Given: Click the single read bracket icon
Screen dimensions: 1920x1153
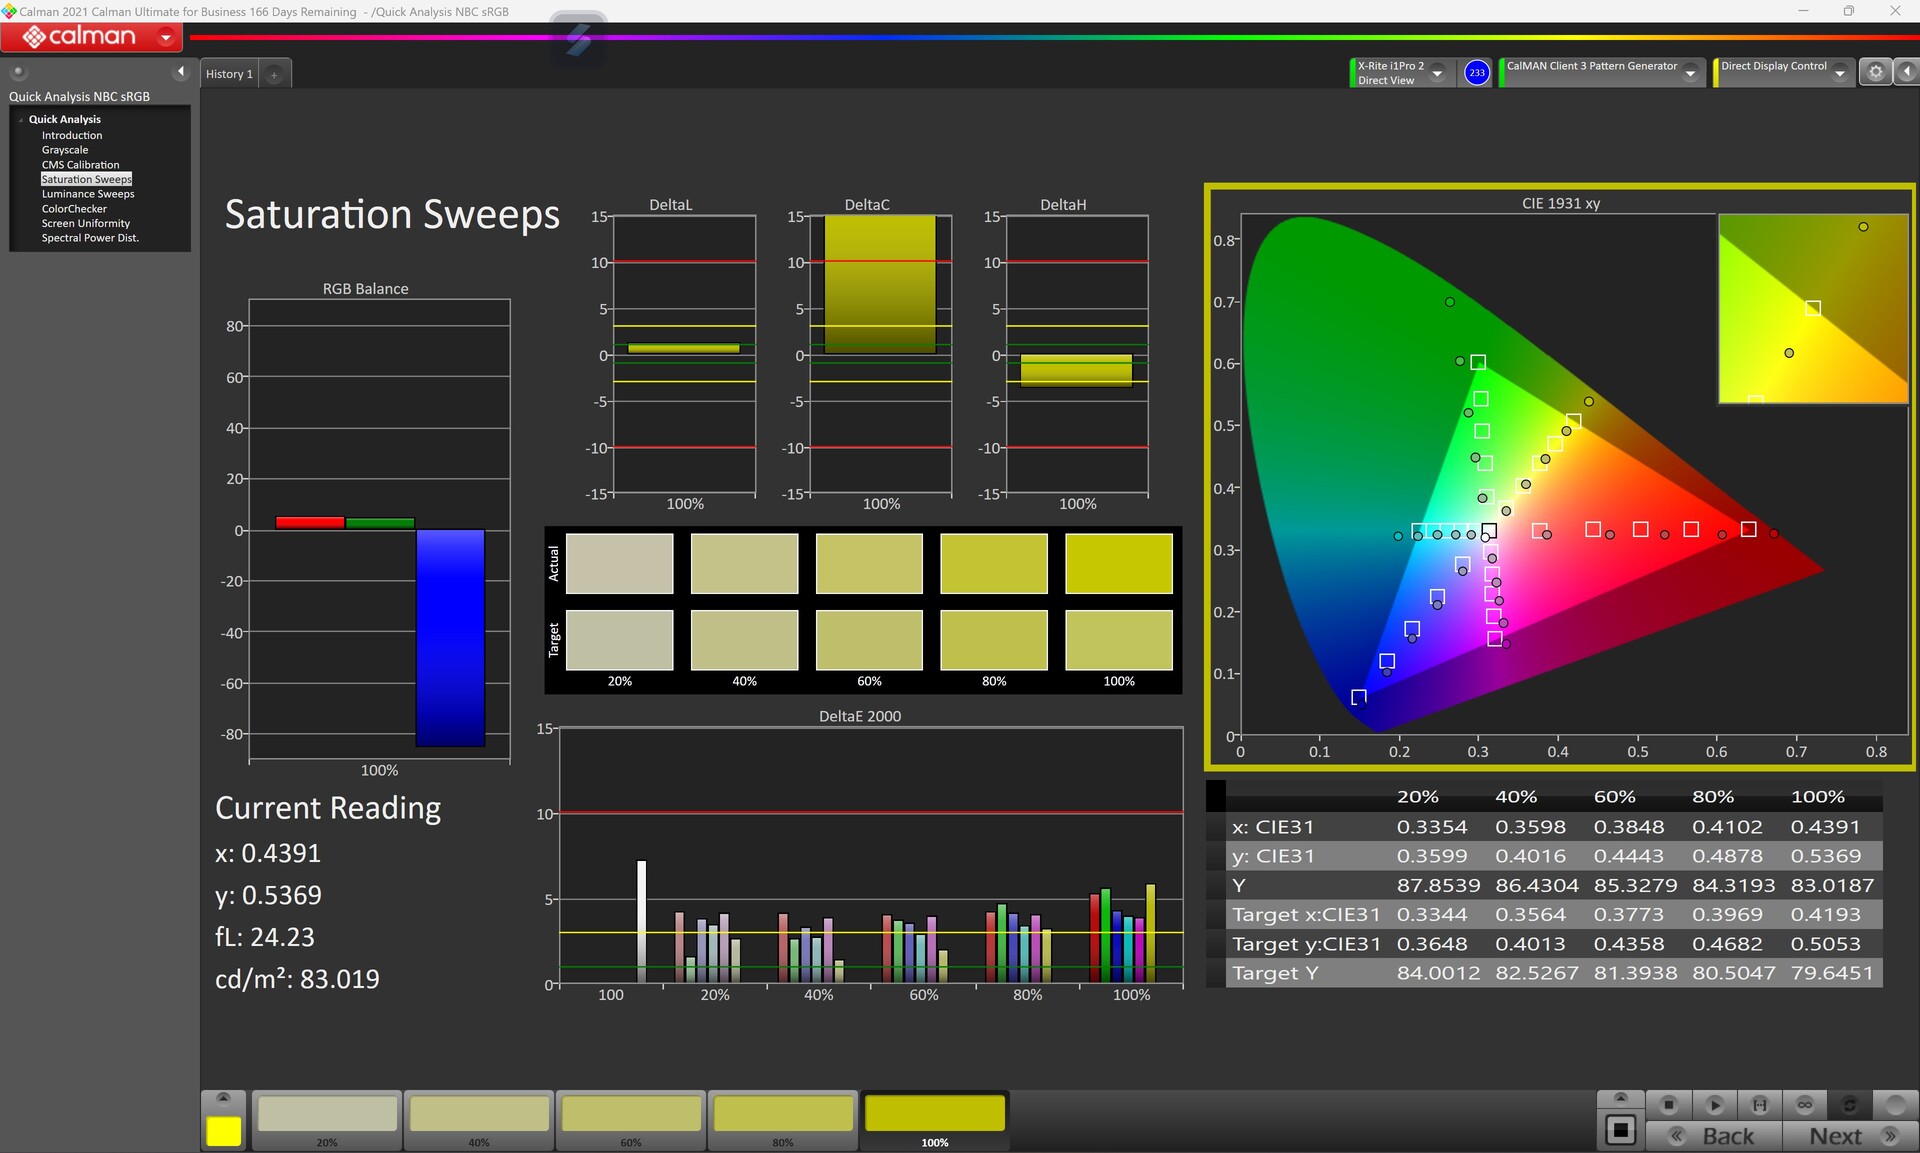Looking at the screenshot, I should (1759, 1105).
